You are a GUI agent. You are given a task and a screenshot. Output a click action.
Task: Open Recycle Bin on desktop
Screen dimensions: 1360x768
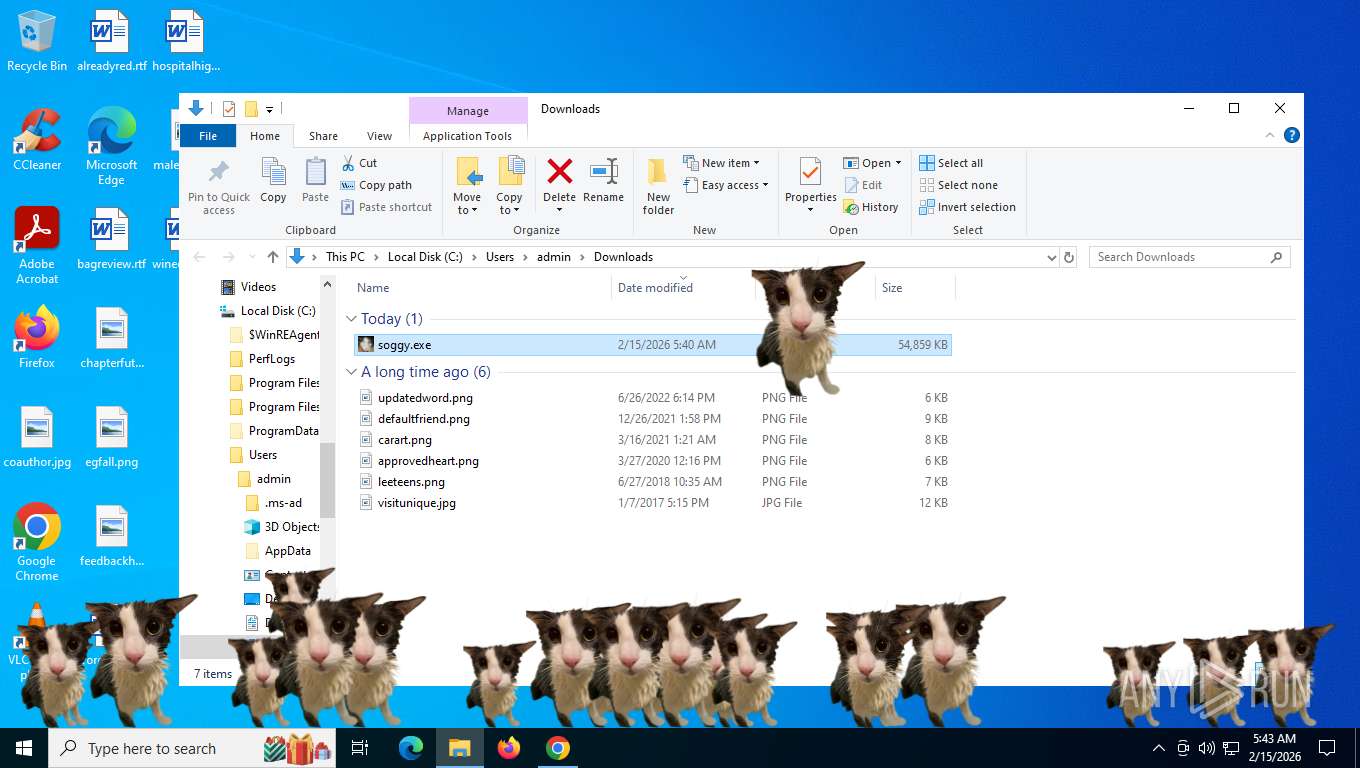click(37, 41)
